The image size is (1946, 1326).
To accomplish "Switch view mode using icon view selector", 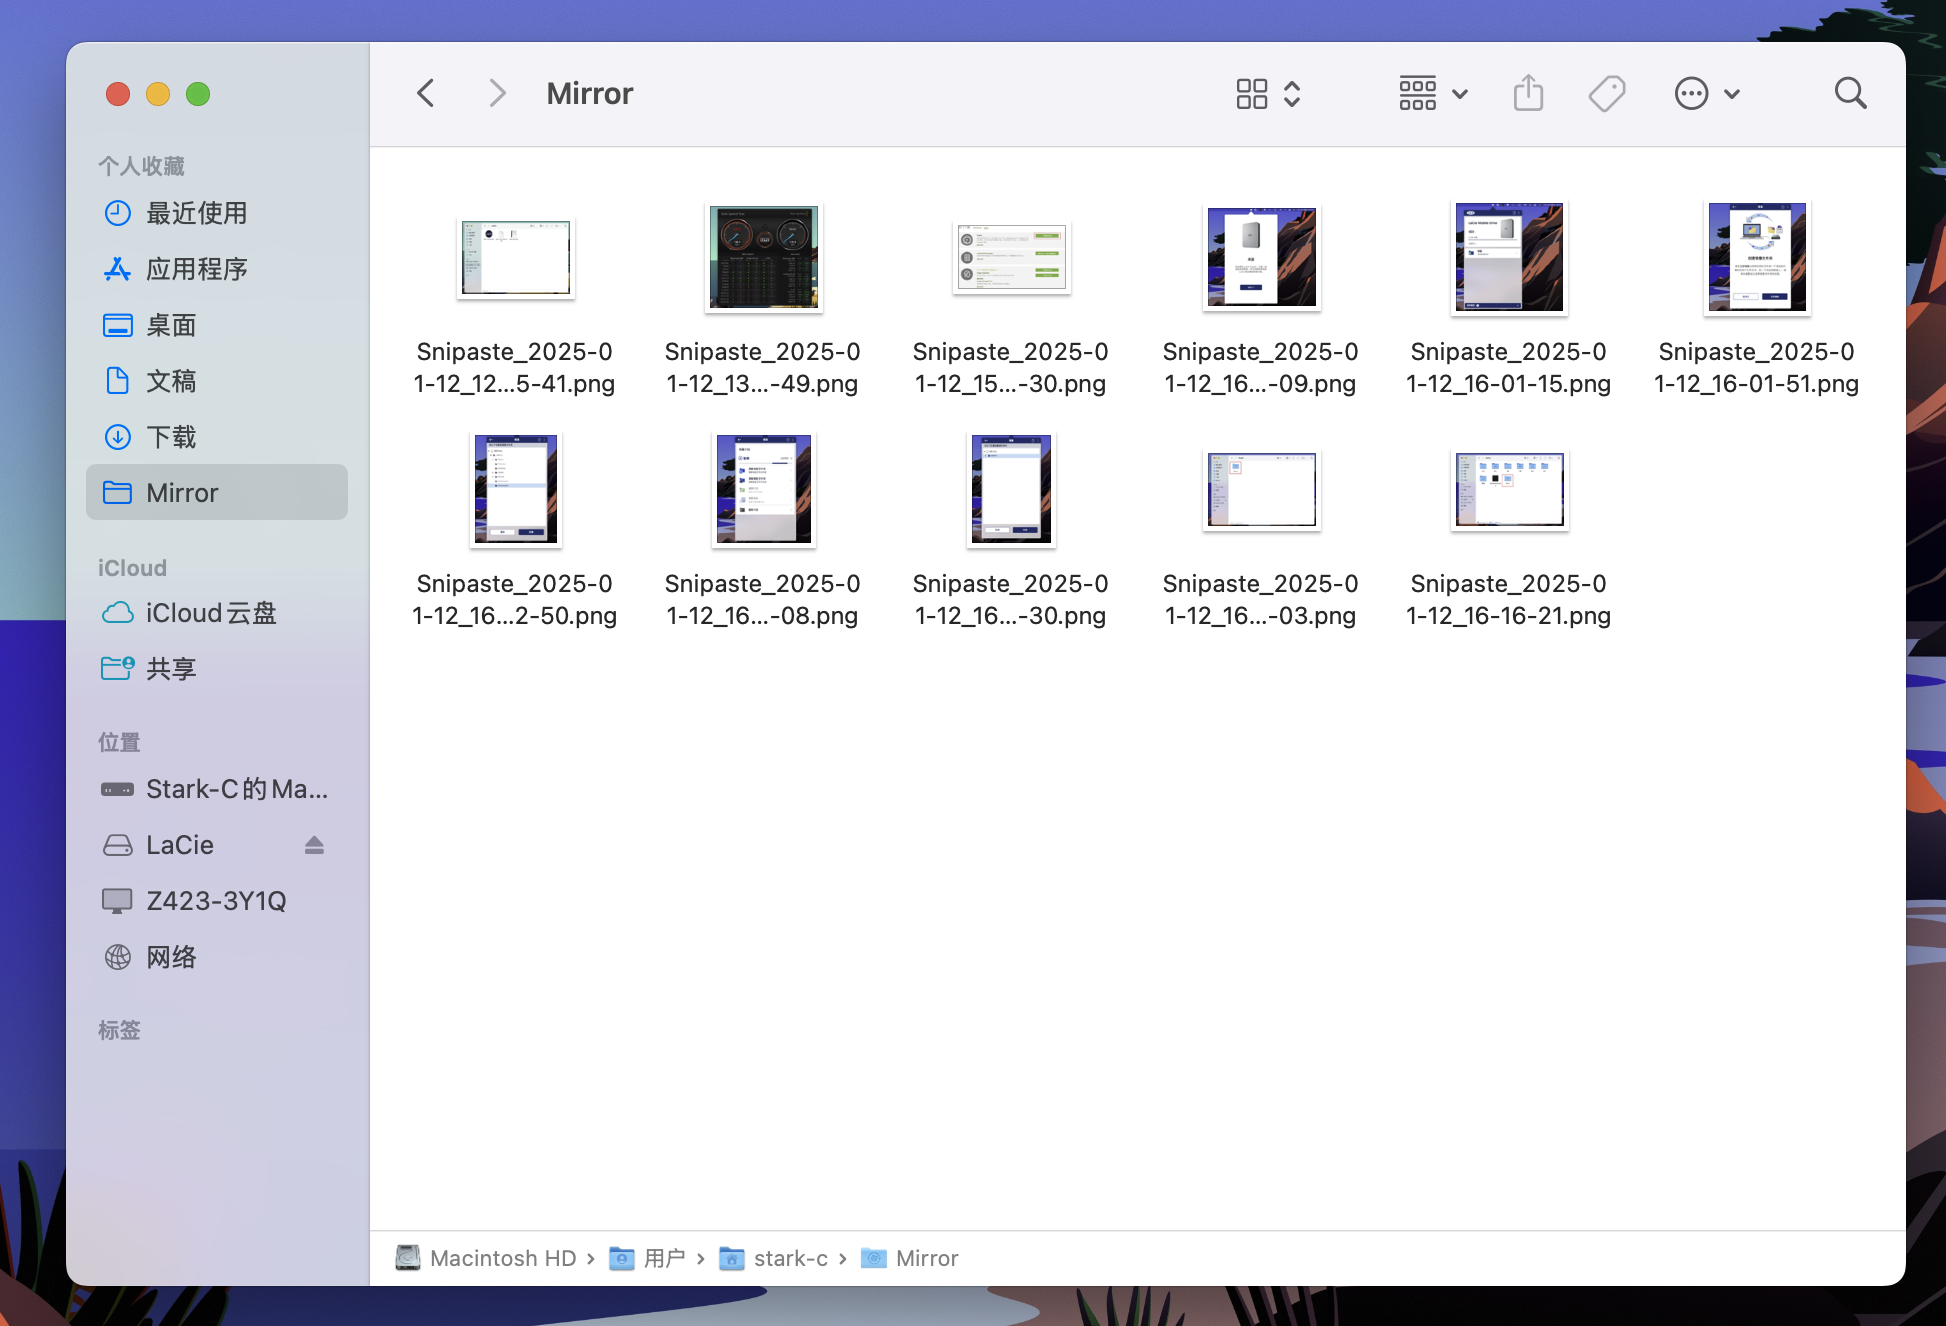I will tap(1267, 94).
